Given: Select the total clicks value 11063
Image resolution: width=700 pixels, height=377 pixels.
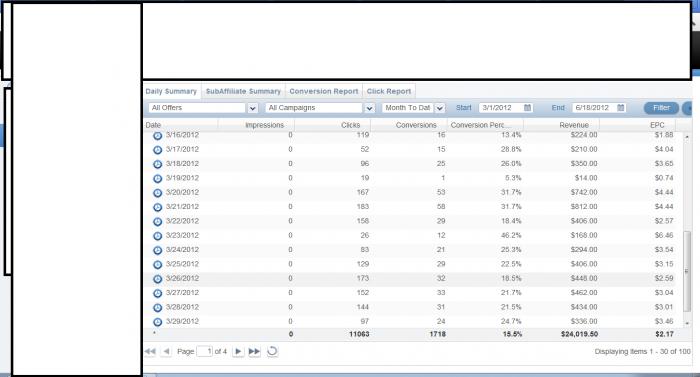Looking at the screenshot, I should pos(359,334).
